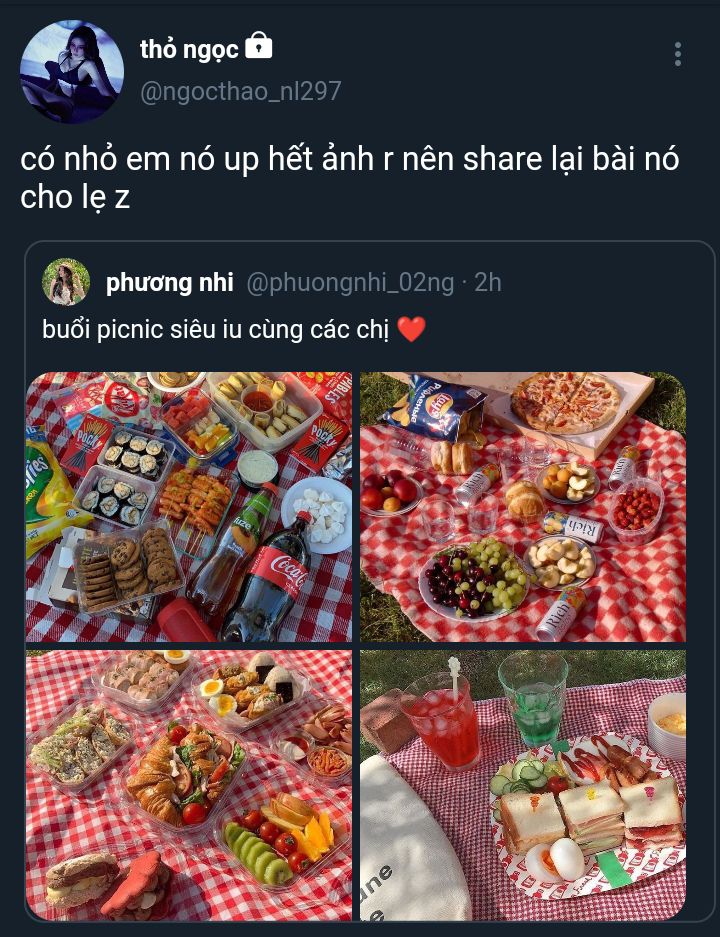The image size is (720, 937).
Task: Open thỏ ngọc's profile picture
Action: pyautogui.click(x=72, y=72)
